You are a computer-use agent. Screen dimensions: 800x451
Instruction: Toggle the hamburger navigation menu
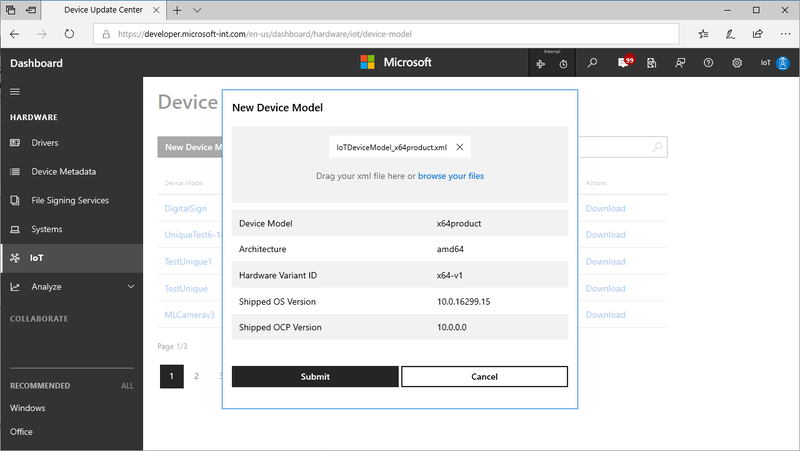[x=15, y=92]
